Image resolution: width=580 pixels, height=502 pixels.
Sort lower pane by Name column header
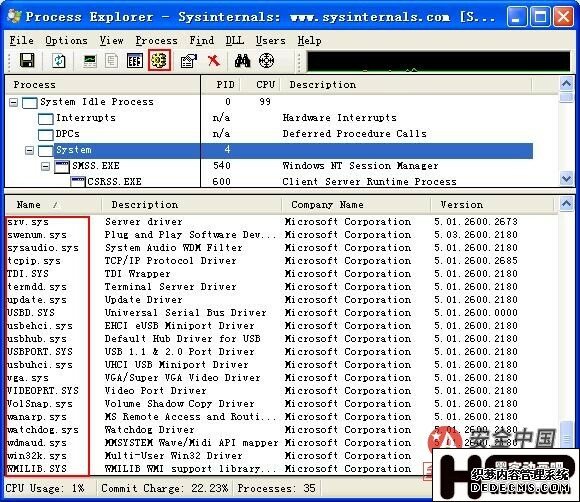coord(53,205)
